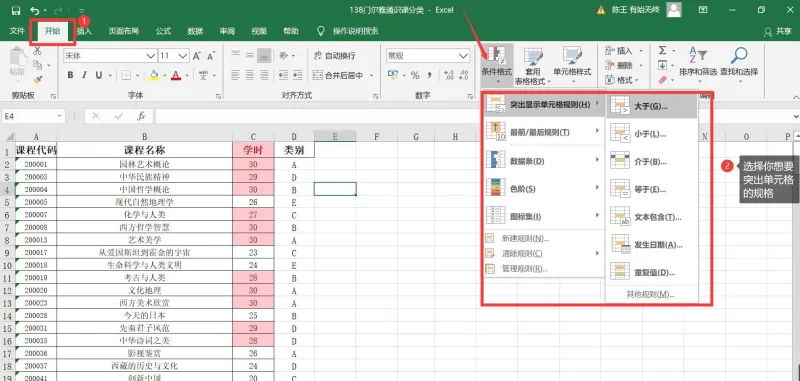
Task: Select Greater Than (大于) rule
Action: [x=651, y=106]
